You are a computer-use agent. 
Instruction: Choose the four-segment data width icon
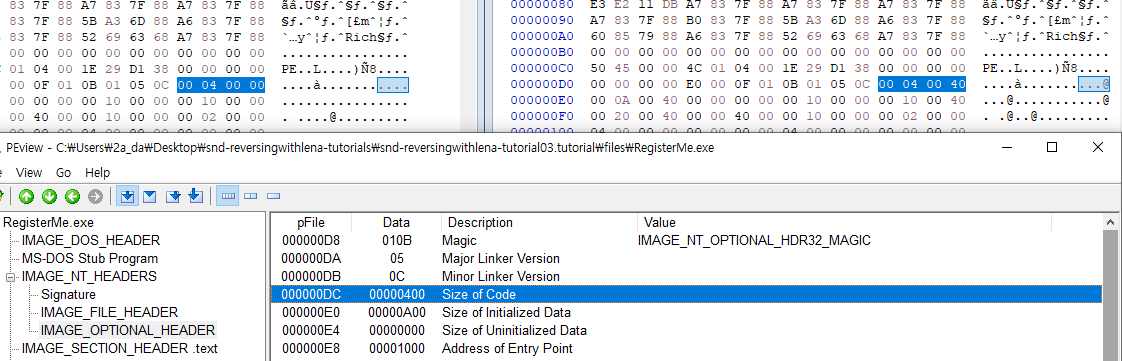(x=228, y=196)
